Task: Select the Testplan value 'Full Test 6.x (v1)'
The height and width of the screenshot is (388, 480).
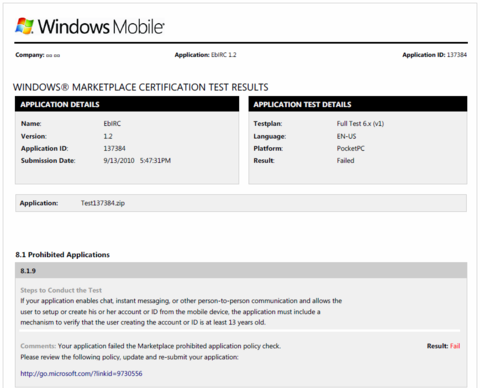Action: [x=360, y=124]
